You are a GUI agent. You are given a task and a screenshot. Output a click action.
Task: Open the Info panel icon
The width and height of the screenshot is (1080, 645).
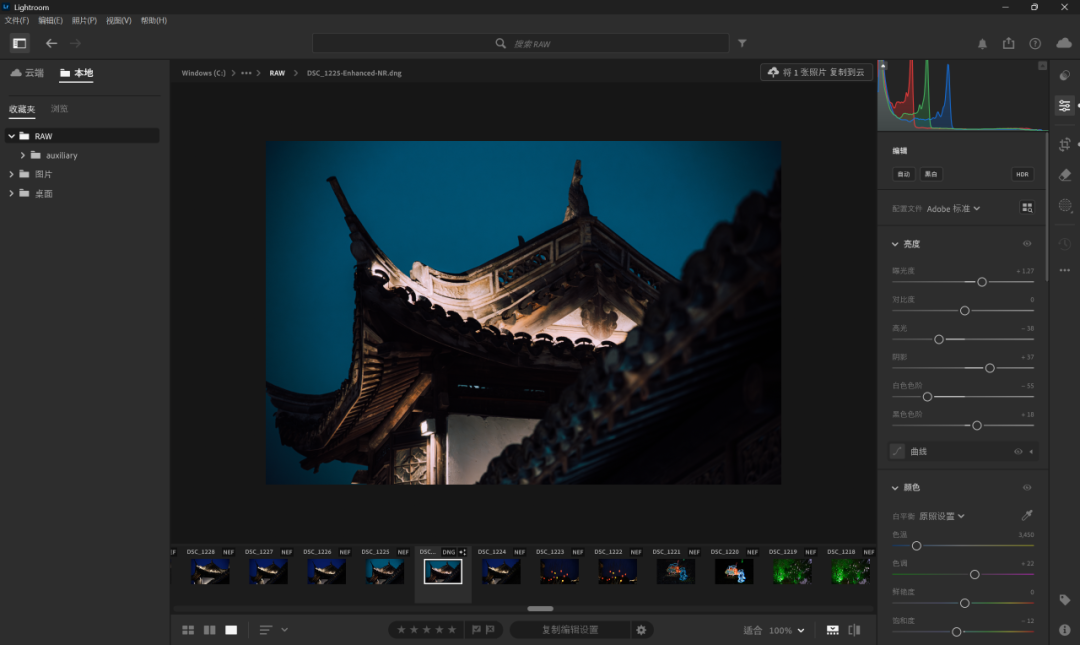coord(1064,630)
